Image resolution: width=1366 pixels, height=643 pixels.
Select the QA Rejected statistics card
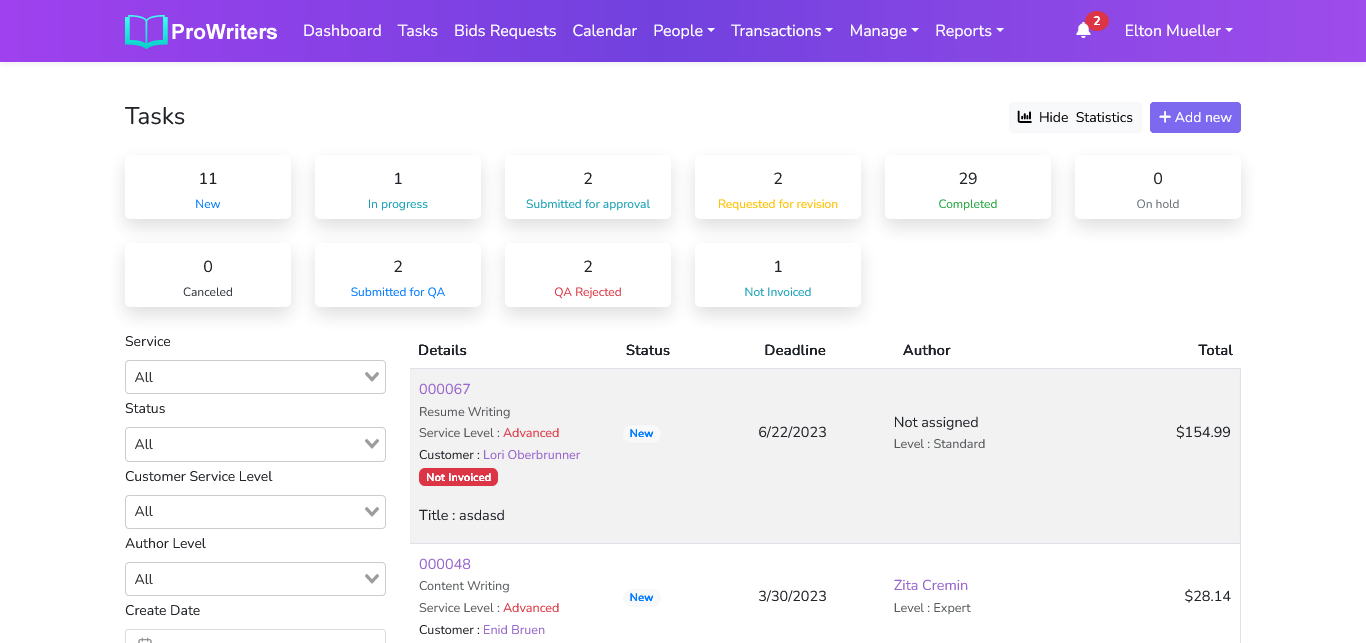[588, 275]
